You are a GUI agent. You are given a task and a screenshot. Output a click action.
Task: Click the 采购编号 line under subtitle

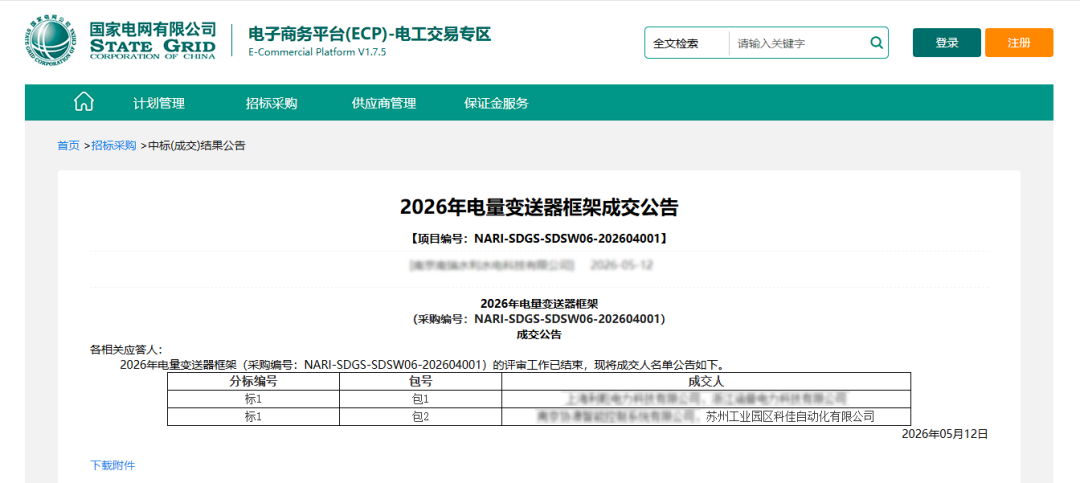(539, 319)
